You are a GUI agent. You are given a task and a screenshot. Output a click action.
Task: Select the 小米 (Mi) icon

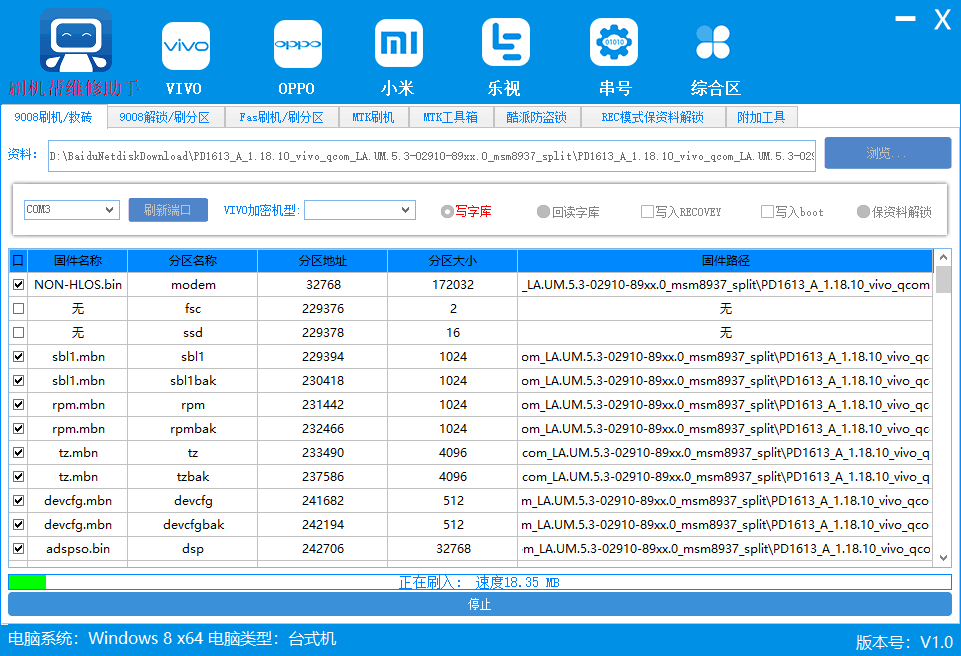coord(398,43)
